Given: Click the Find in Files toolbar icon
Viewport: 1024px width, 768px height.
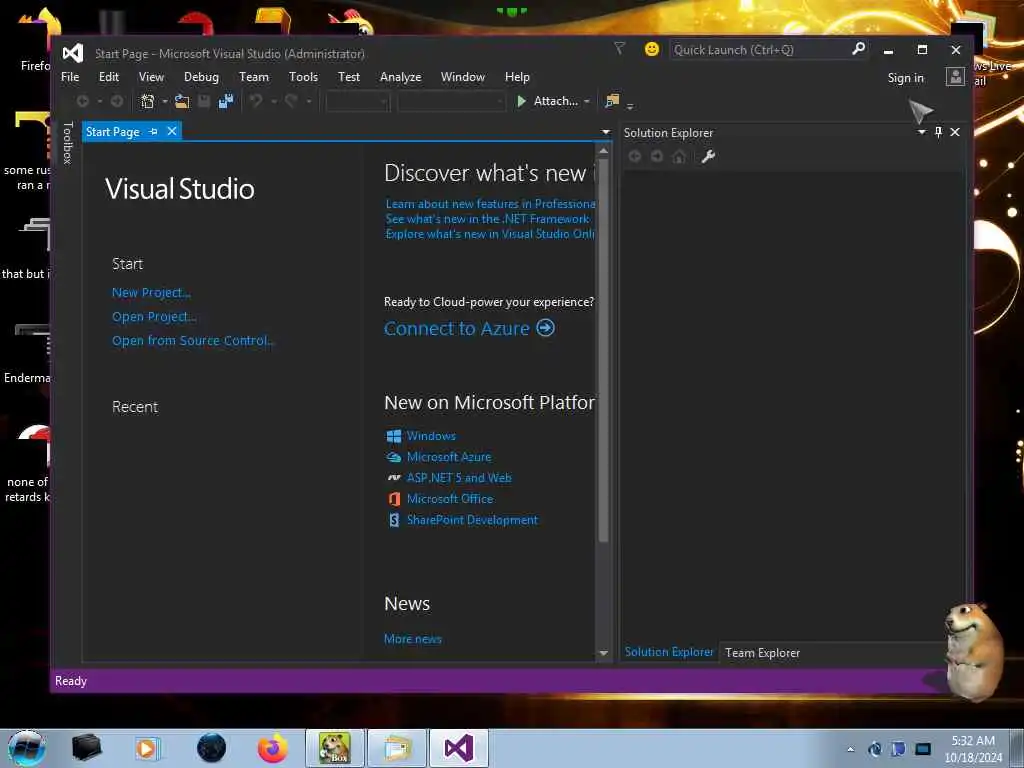Looking at the screenshot, I should pos(612,101).
